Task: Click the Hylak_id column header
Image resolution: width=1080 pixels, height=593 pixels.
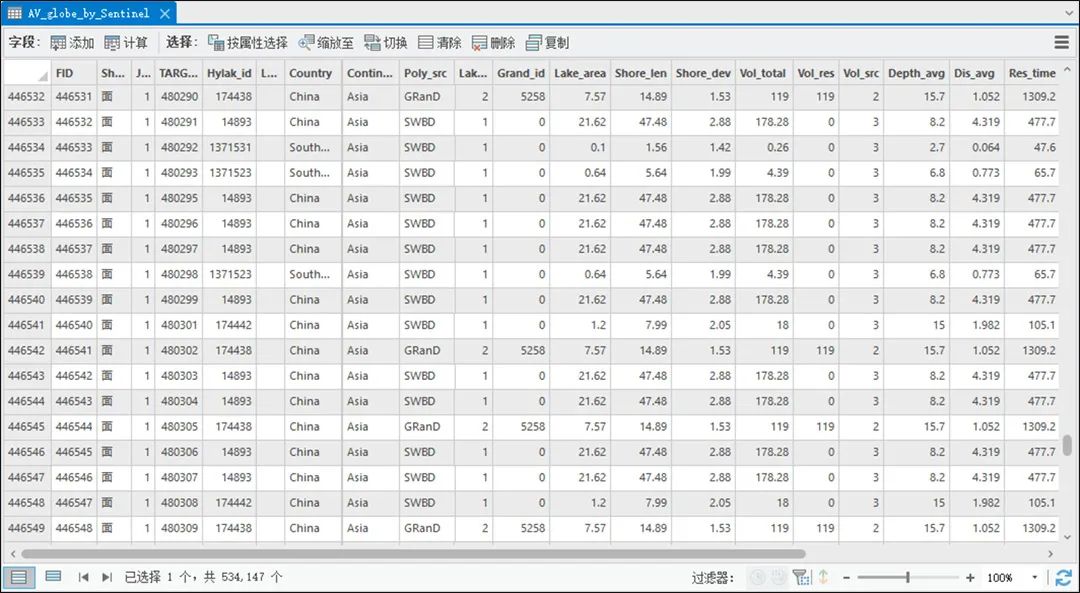Action: (229, 73)
